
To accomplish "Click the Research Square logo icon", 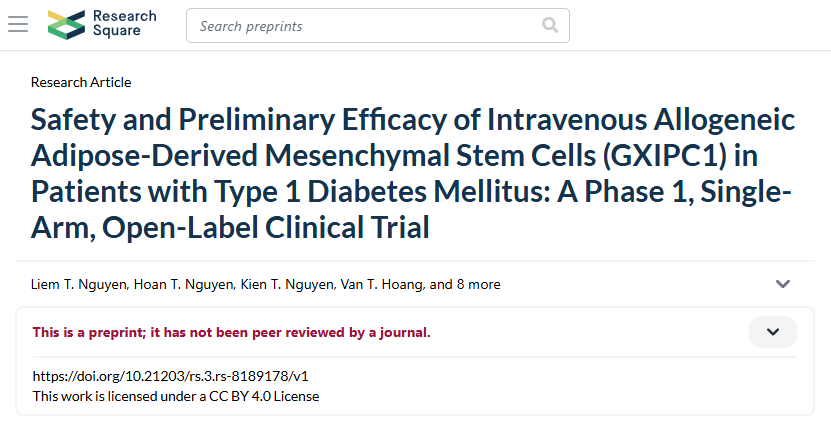I will 67,24.
